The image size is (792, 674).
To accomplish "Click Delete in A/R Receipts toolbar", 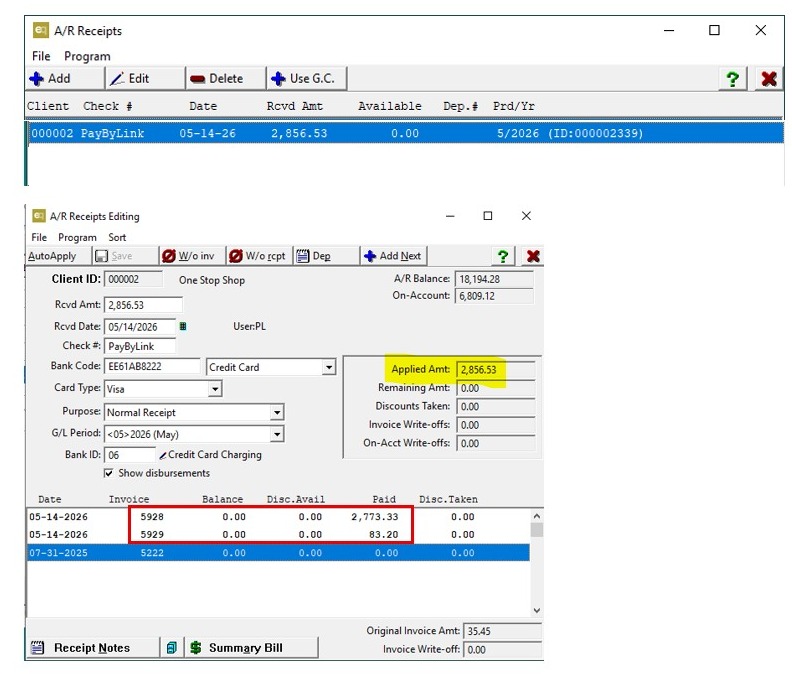I will [225, 79].
